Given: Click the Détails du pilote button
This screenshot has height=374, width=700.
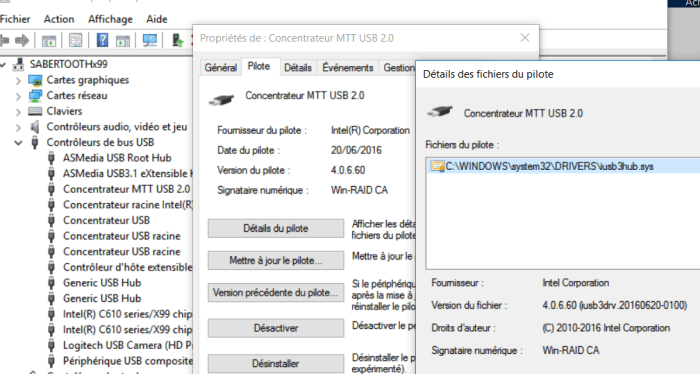Looking at the screenshot, I should pyautogui.click(x=276, y=229).
